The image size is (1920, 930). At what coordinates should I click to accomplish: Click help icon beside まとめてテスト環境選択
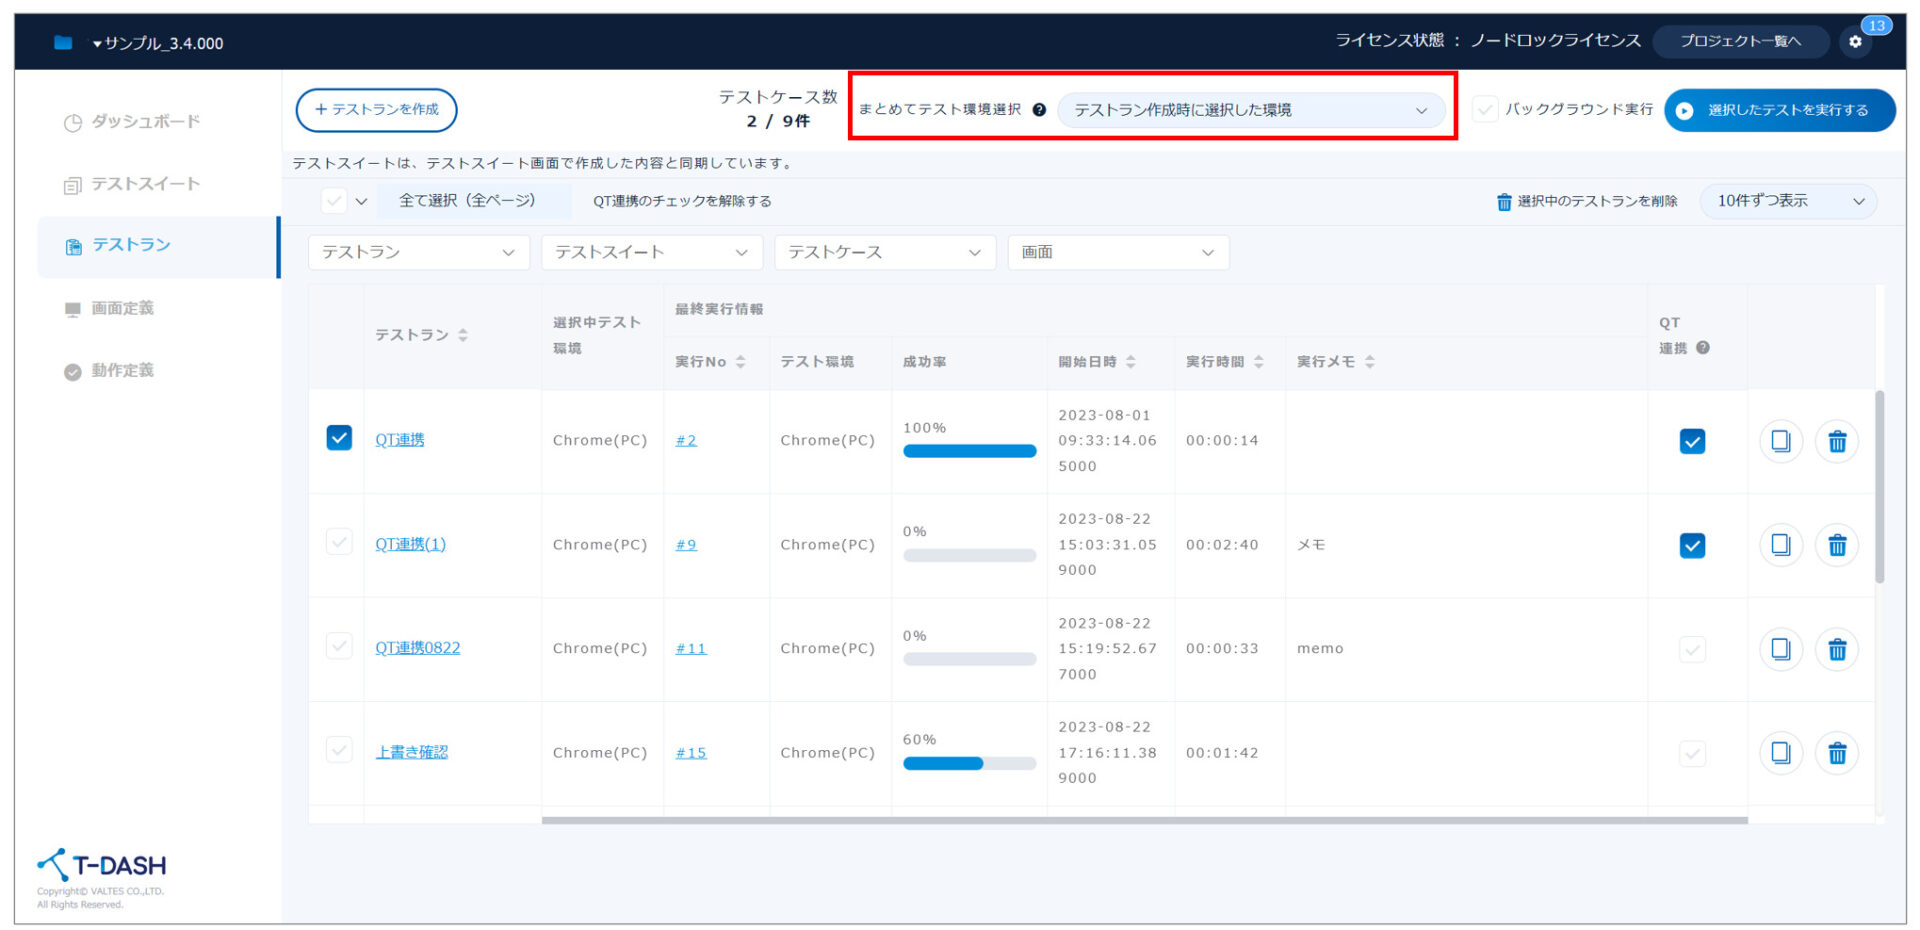1039,110
